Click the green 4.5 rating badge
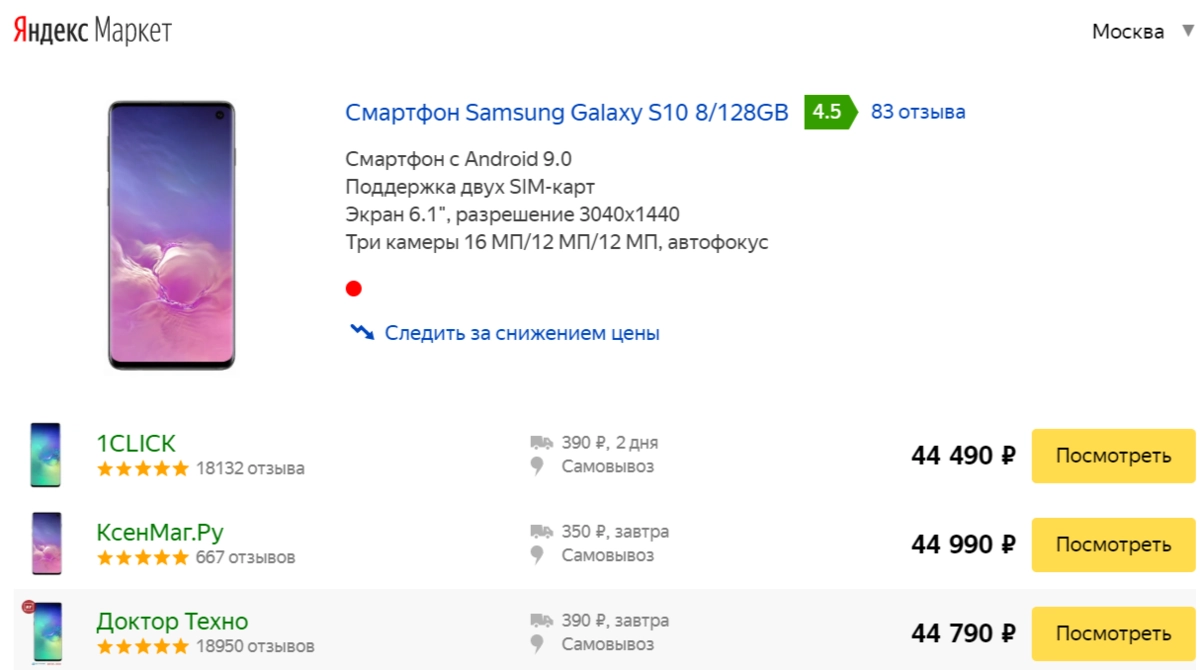Viewport: 1200px width, 670px height. (829, 112)
